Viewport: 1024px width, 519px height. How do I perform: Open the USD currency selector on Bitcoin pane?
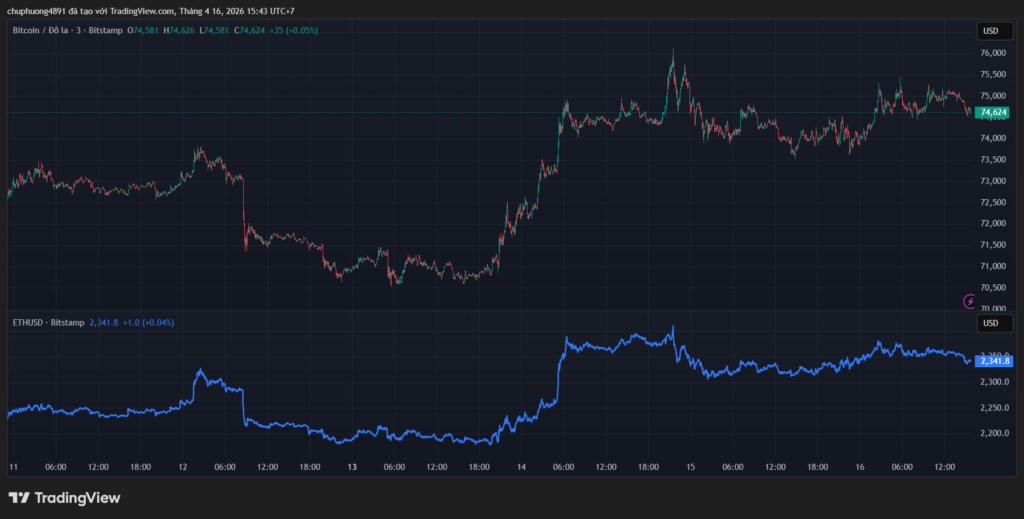pos(990,31)
